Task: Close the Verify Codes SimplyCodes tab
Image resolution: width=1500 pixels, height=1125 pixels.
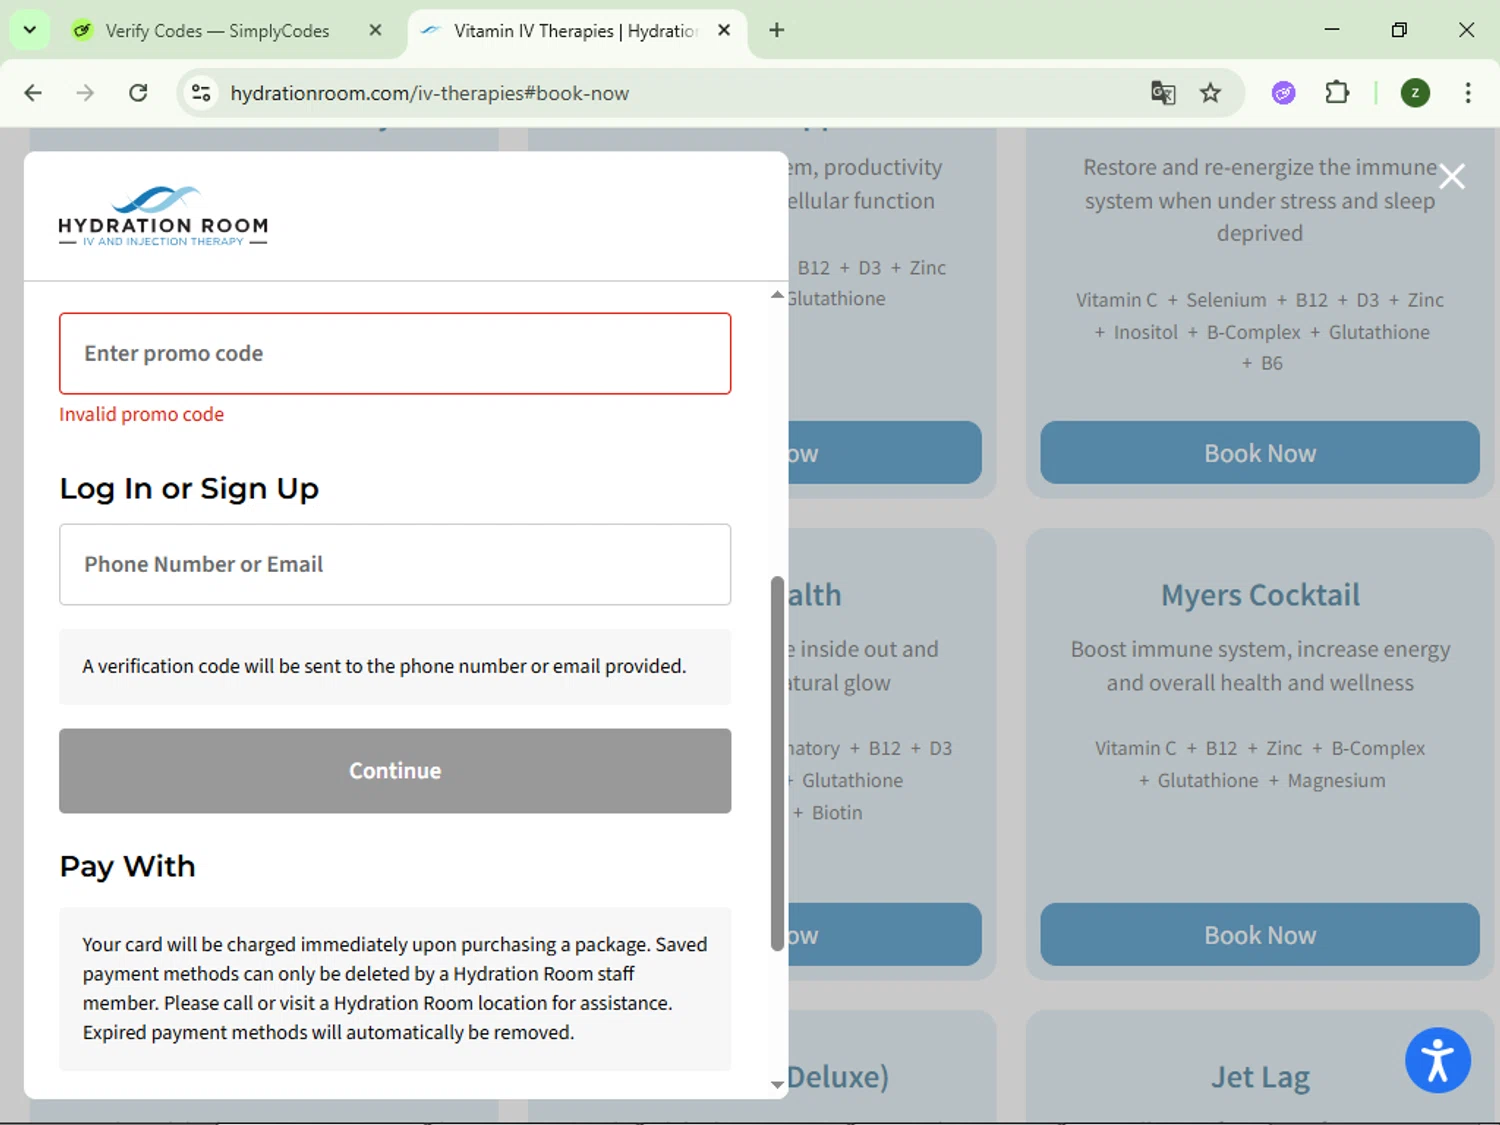Action: pos(375,30)
